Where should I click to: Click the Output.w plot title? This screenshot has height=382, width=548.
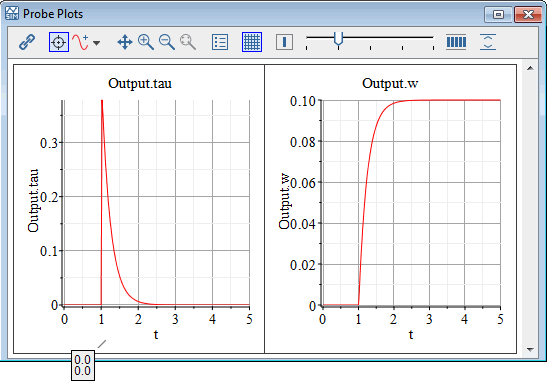390,84
